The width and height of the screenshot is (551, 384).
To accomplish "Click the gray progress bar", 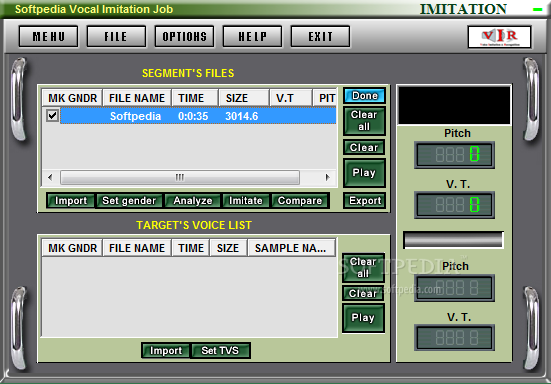I will [x=454, y=240].
